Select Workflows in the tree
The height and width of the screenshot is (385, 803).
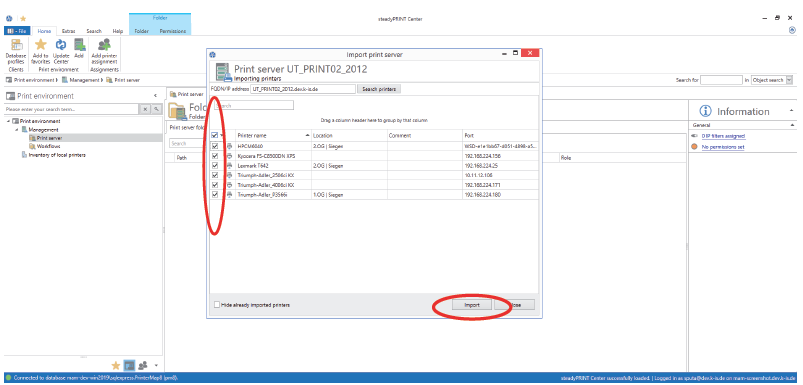pyautogui.click(x=49, y=146)
